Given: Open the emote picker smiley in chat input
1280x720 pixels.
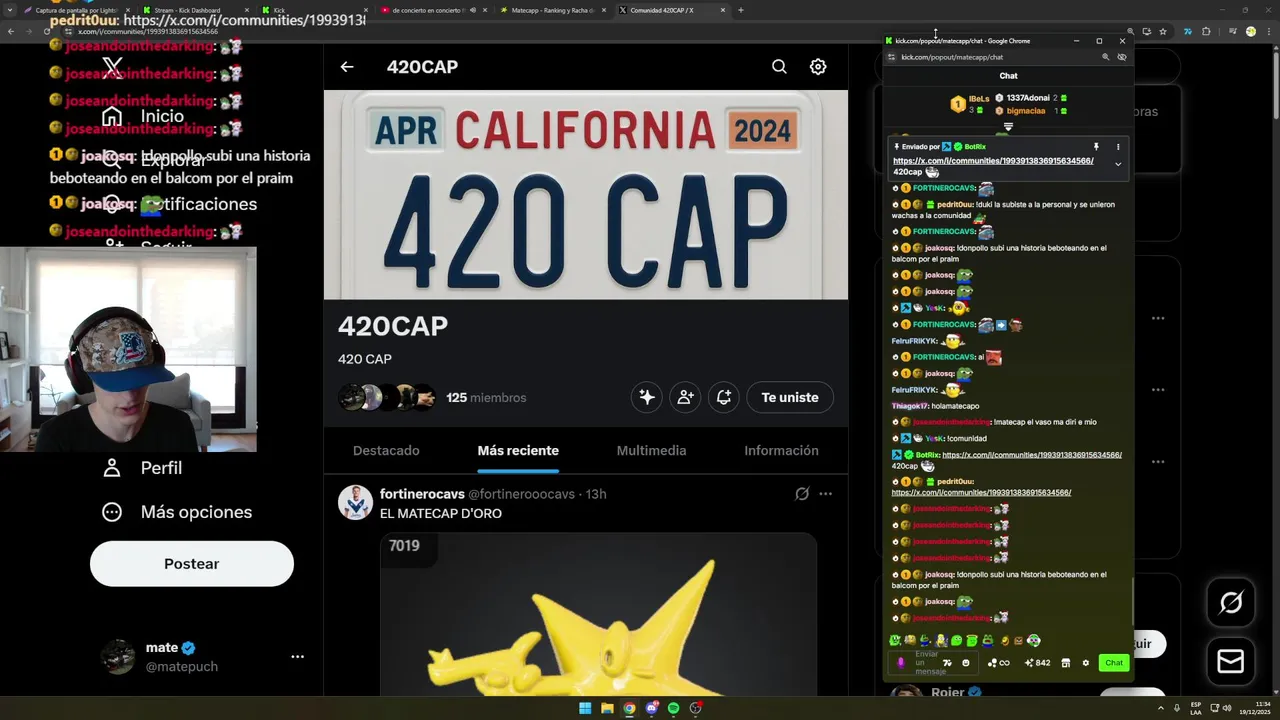Looking at the screenshot, I should (x=965, y=663).
